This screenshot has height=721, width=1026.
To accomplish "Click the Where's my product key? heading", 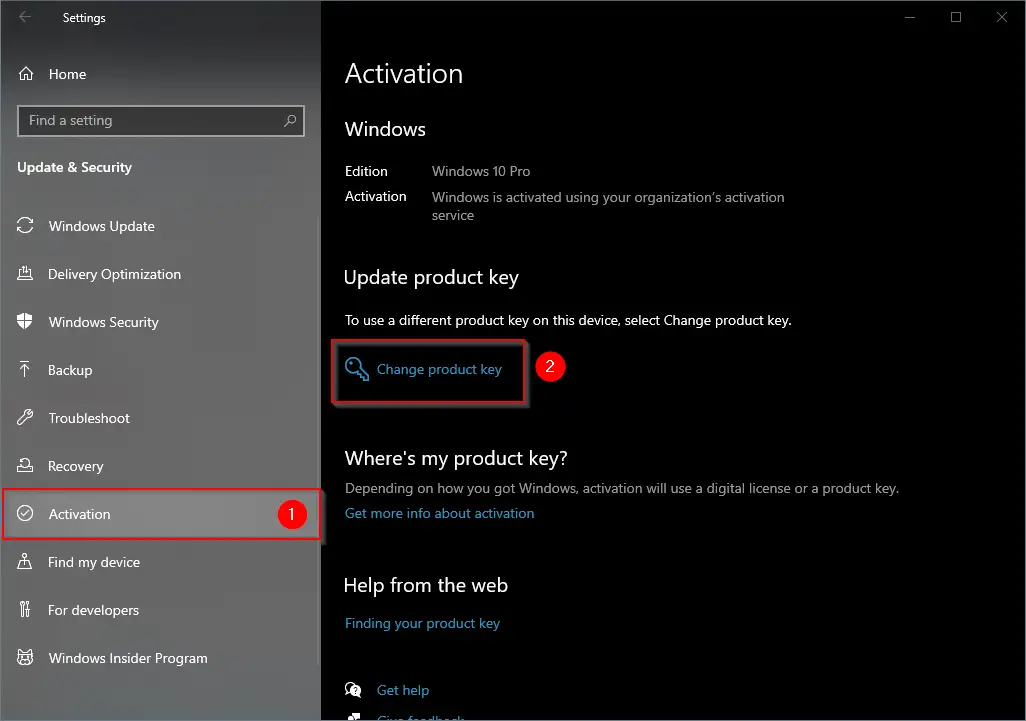I will pyautogui.click(x=456, y=458).
